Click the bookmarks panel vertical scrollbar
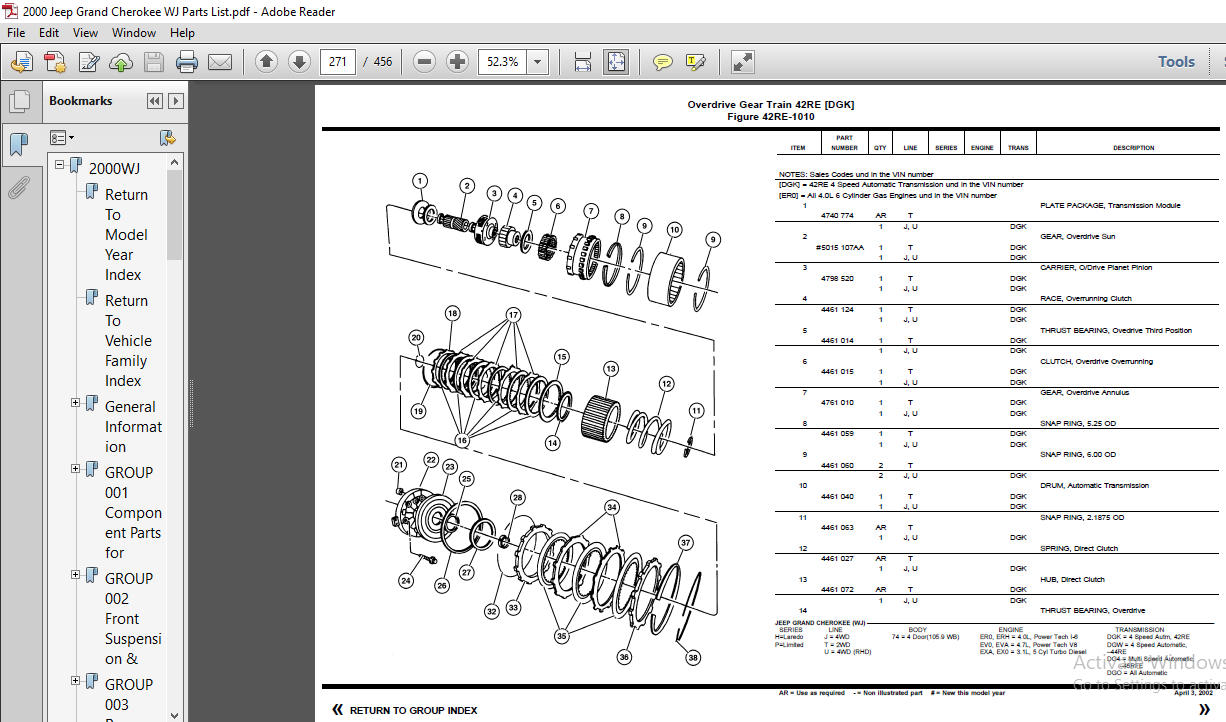Screen dimensions: 1226x722 tap(175, 215)
